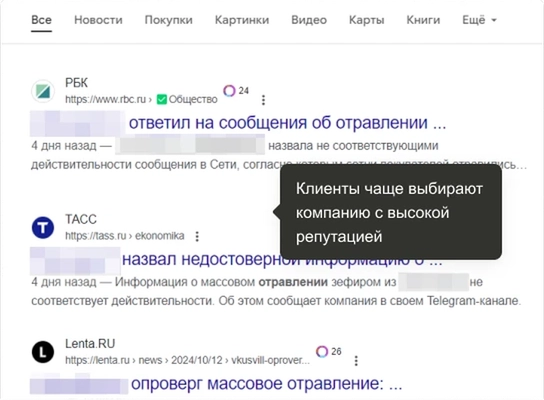Click the circle score icon beside 24
544x400 pixels.
click(x=229, y=91)
